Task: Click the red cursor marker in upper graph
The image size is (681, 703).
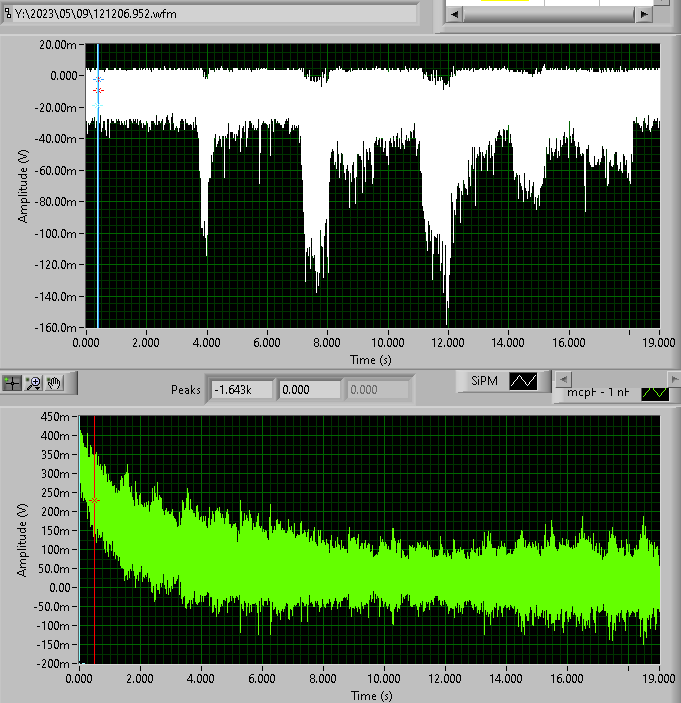Action: [x=98, y=91]
